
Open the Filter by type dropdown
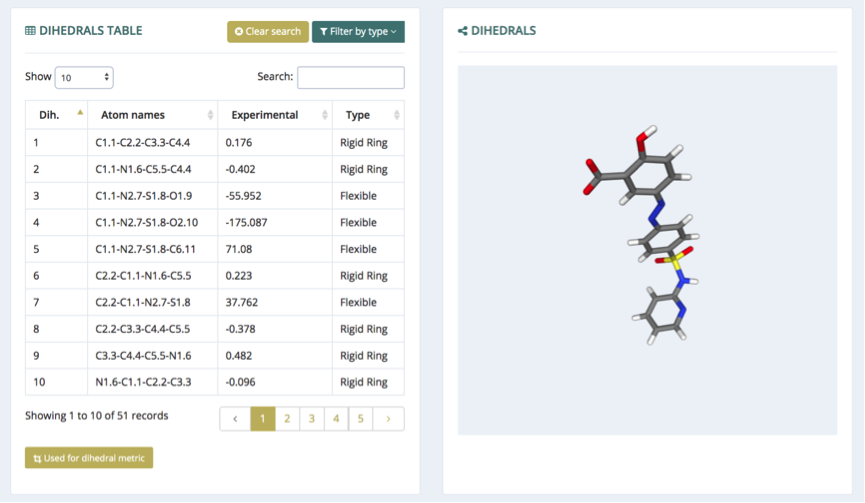pos(358,31)
